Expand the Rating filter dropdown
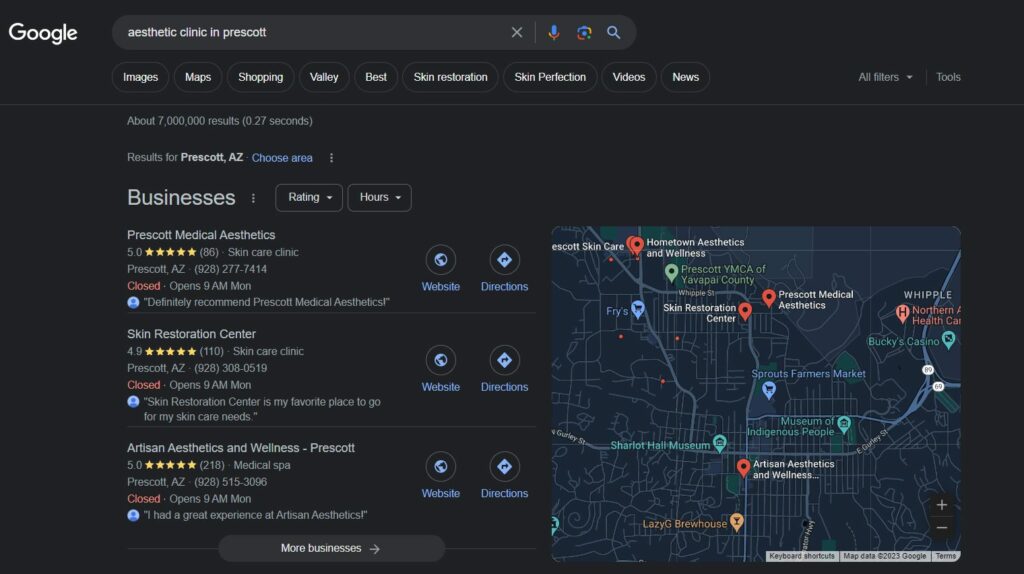1024x574 pixels. (x=309, y=197)
